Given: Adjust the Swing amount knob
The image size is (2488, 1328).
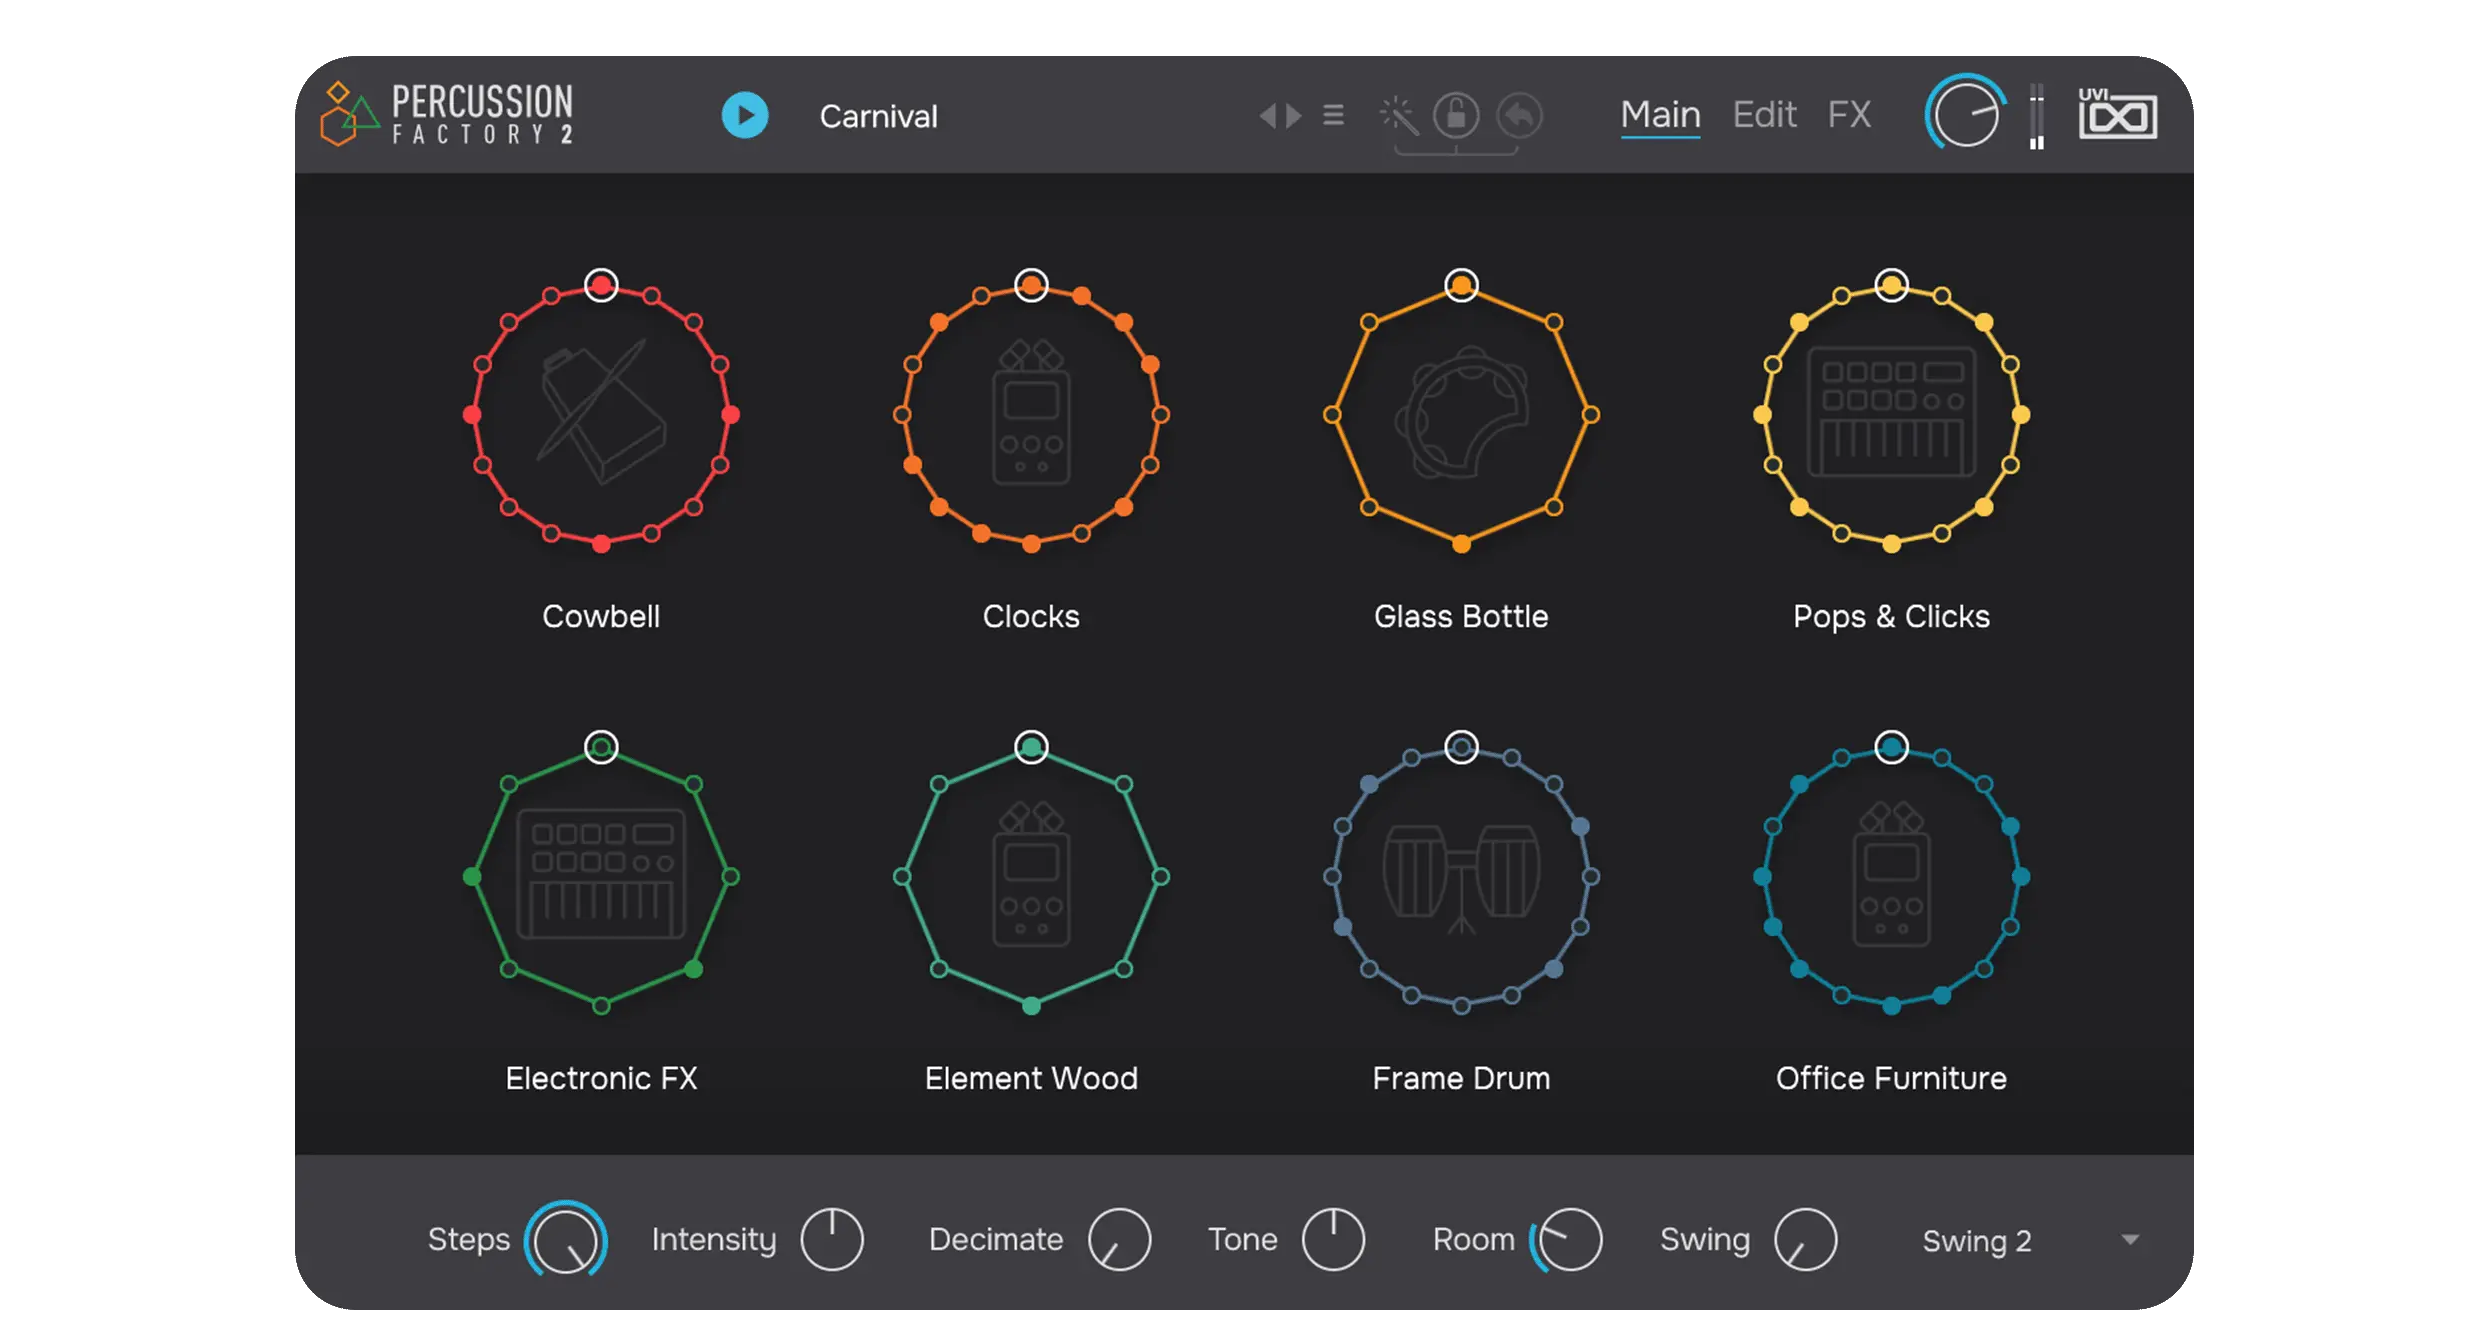Looking at the screenshot, I should click(1805, 1239).
